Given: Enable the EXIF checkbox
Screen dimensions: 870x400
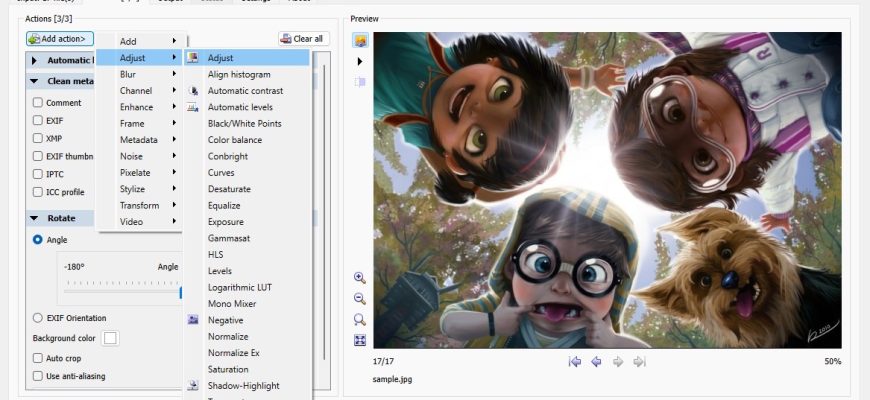Looking at the screenshot, I should [38, 120].
